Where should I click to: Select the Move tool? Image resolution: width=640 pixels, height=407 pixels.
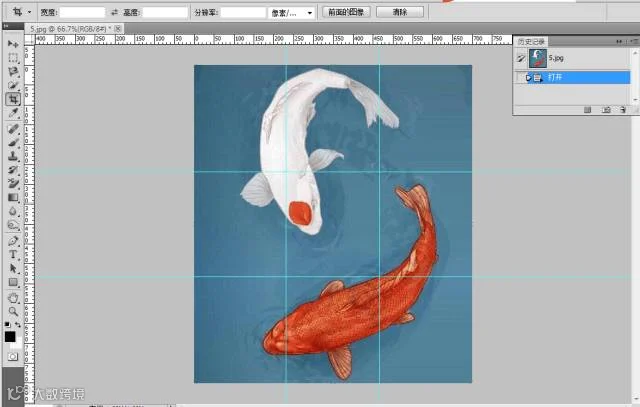pos(13,44)
